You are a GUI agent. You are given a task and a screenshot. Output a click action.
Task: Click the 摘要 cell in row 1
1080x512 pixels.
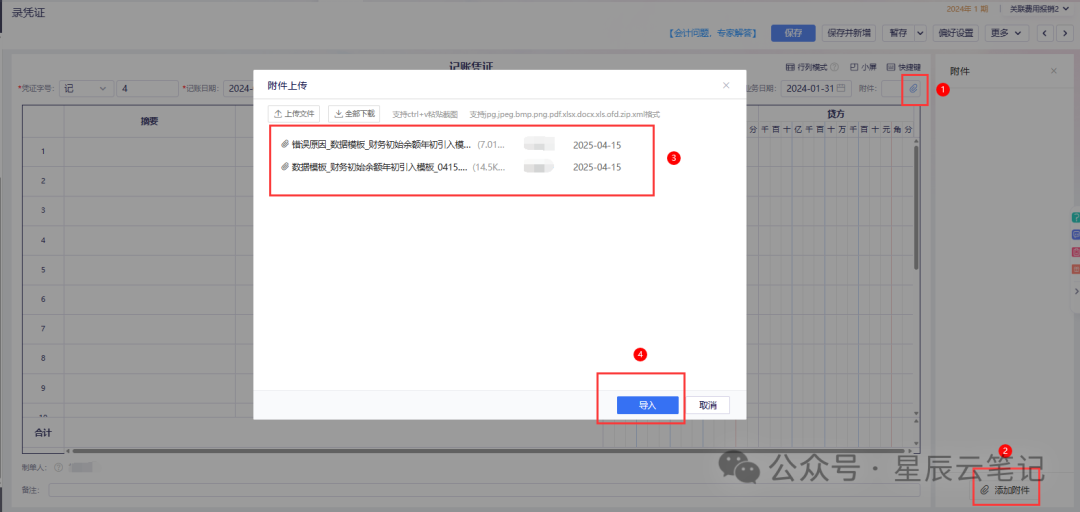[149, 150]
